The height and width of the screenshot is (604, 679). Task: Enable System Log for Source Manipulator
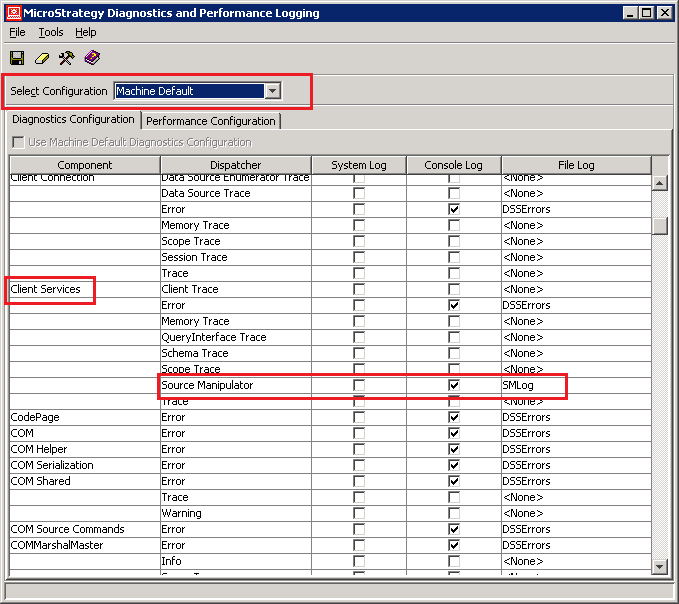pyautogui.click(x=358, y=385)
